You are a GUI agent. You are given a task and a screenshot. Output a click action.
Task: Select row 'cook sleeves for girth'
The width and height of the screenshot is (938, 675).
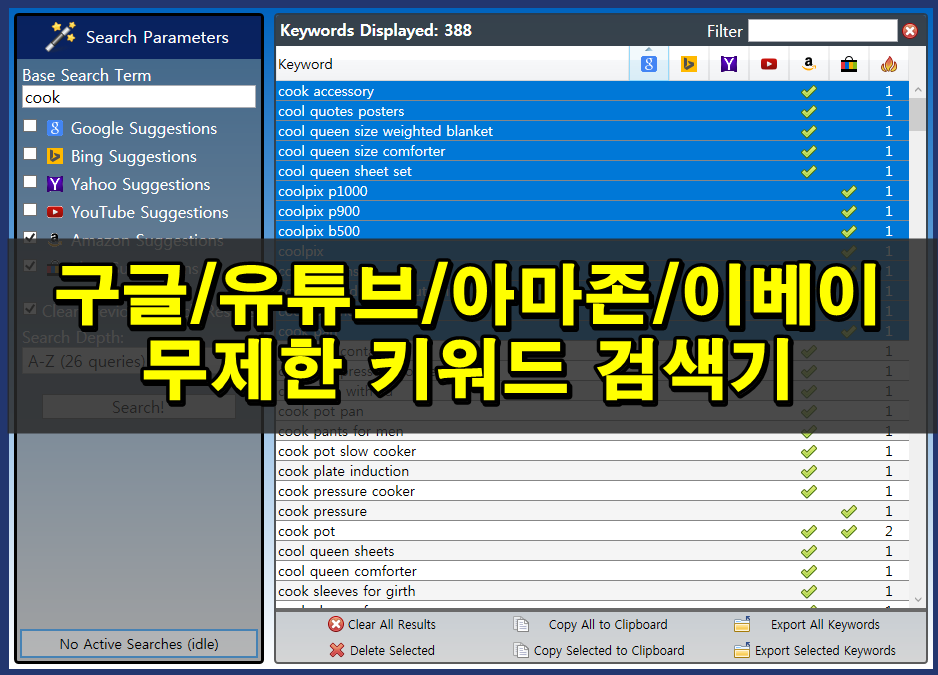tap(592, 591)
